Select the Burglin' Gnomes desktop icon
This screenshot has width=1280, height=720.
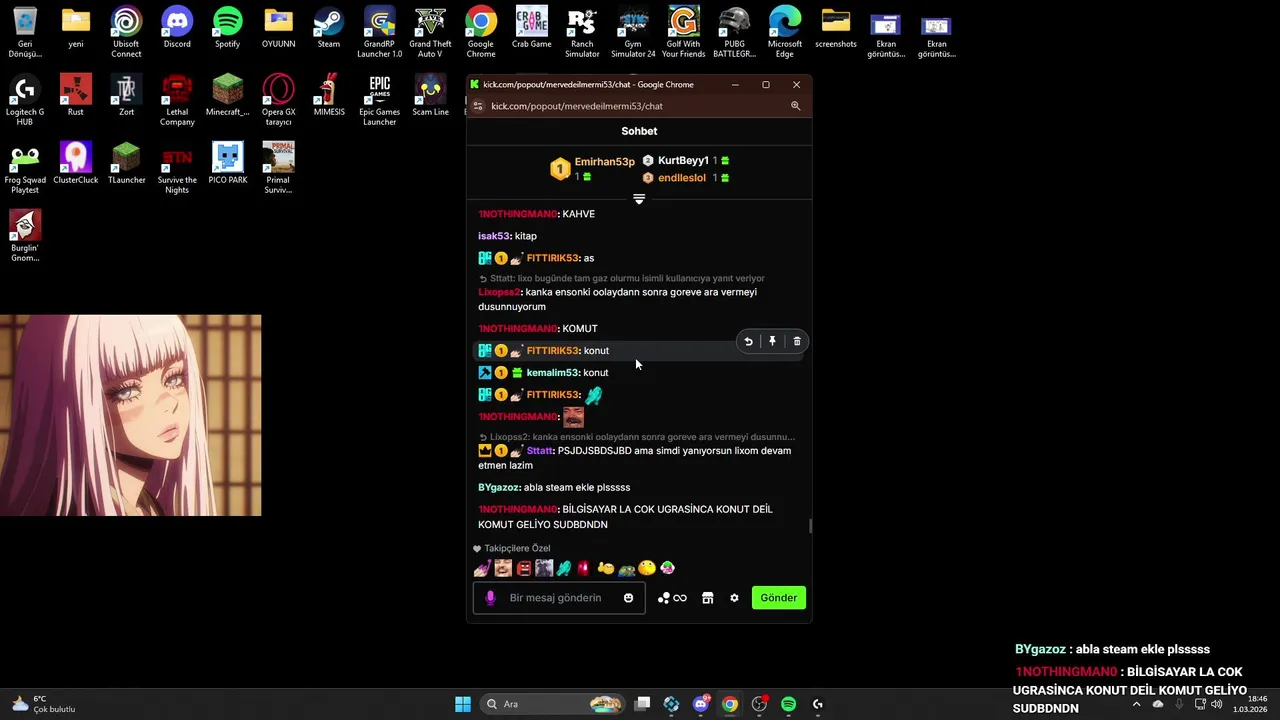tap(25, 236)
